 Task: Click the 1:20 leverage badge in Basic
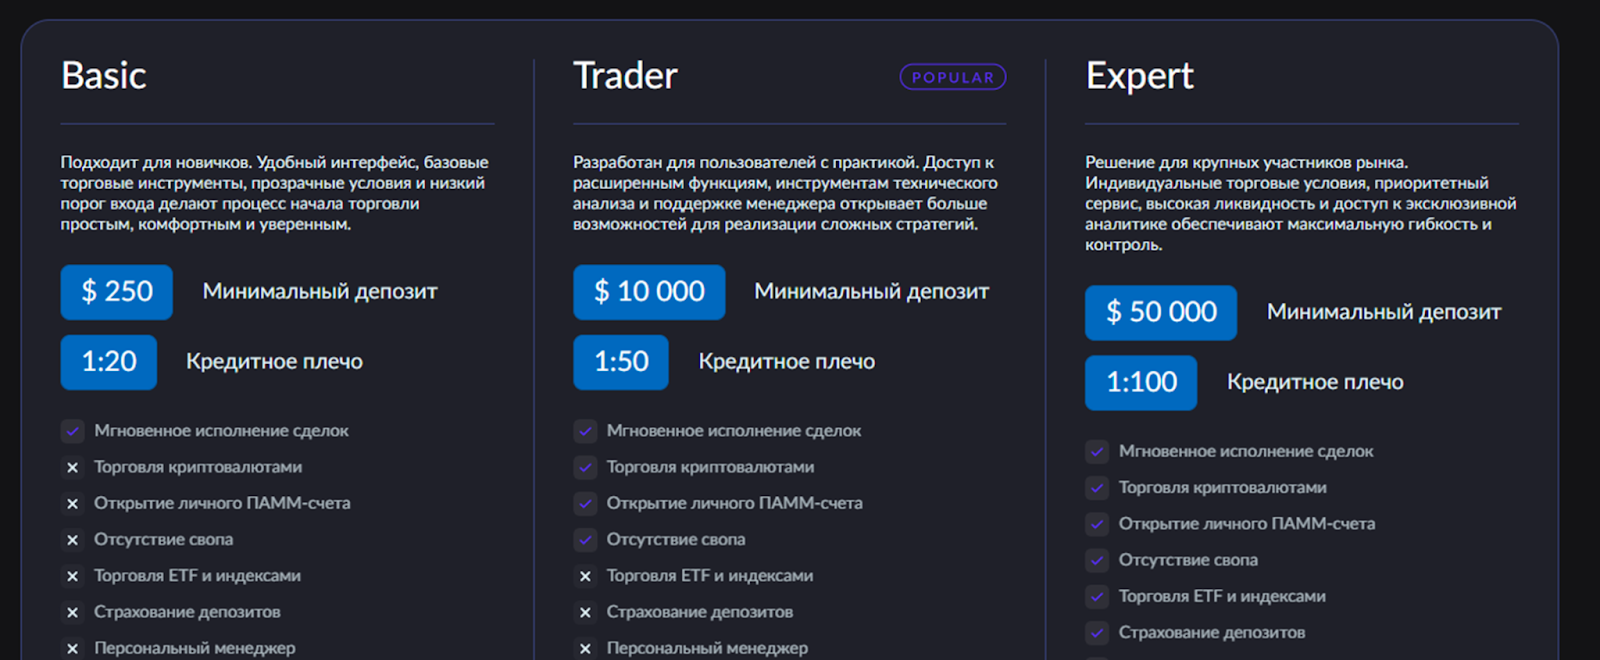(108, 362)
